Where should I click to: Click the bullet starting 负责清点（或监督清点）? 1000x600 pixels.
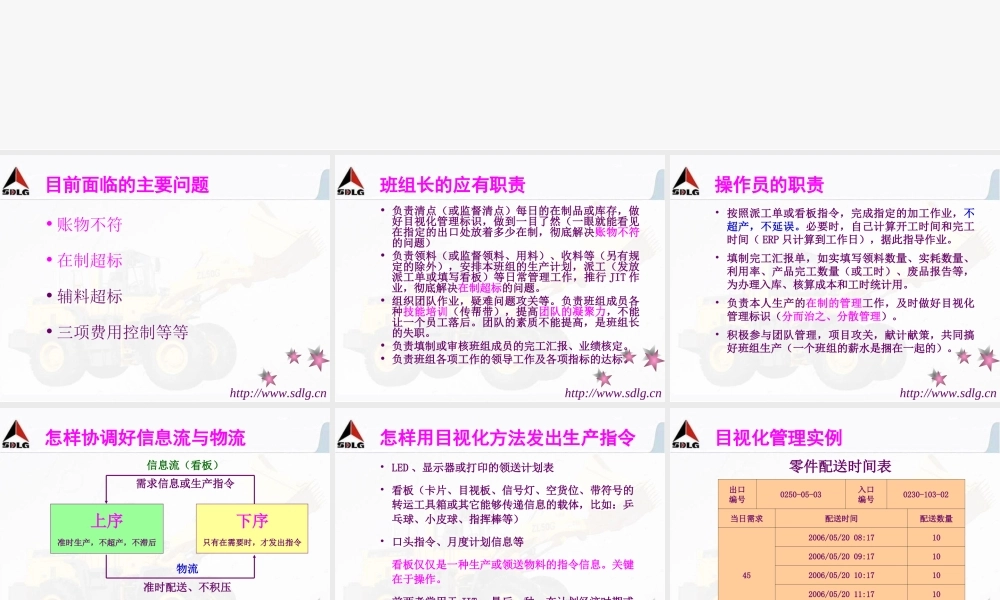click(515, 226)
